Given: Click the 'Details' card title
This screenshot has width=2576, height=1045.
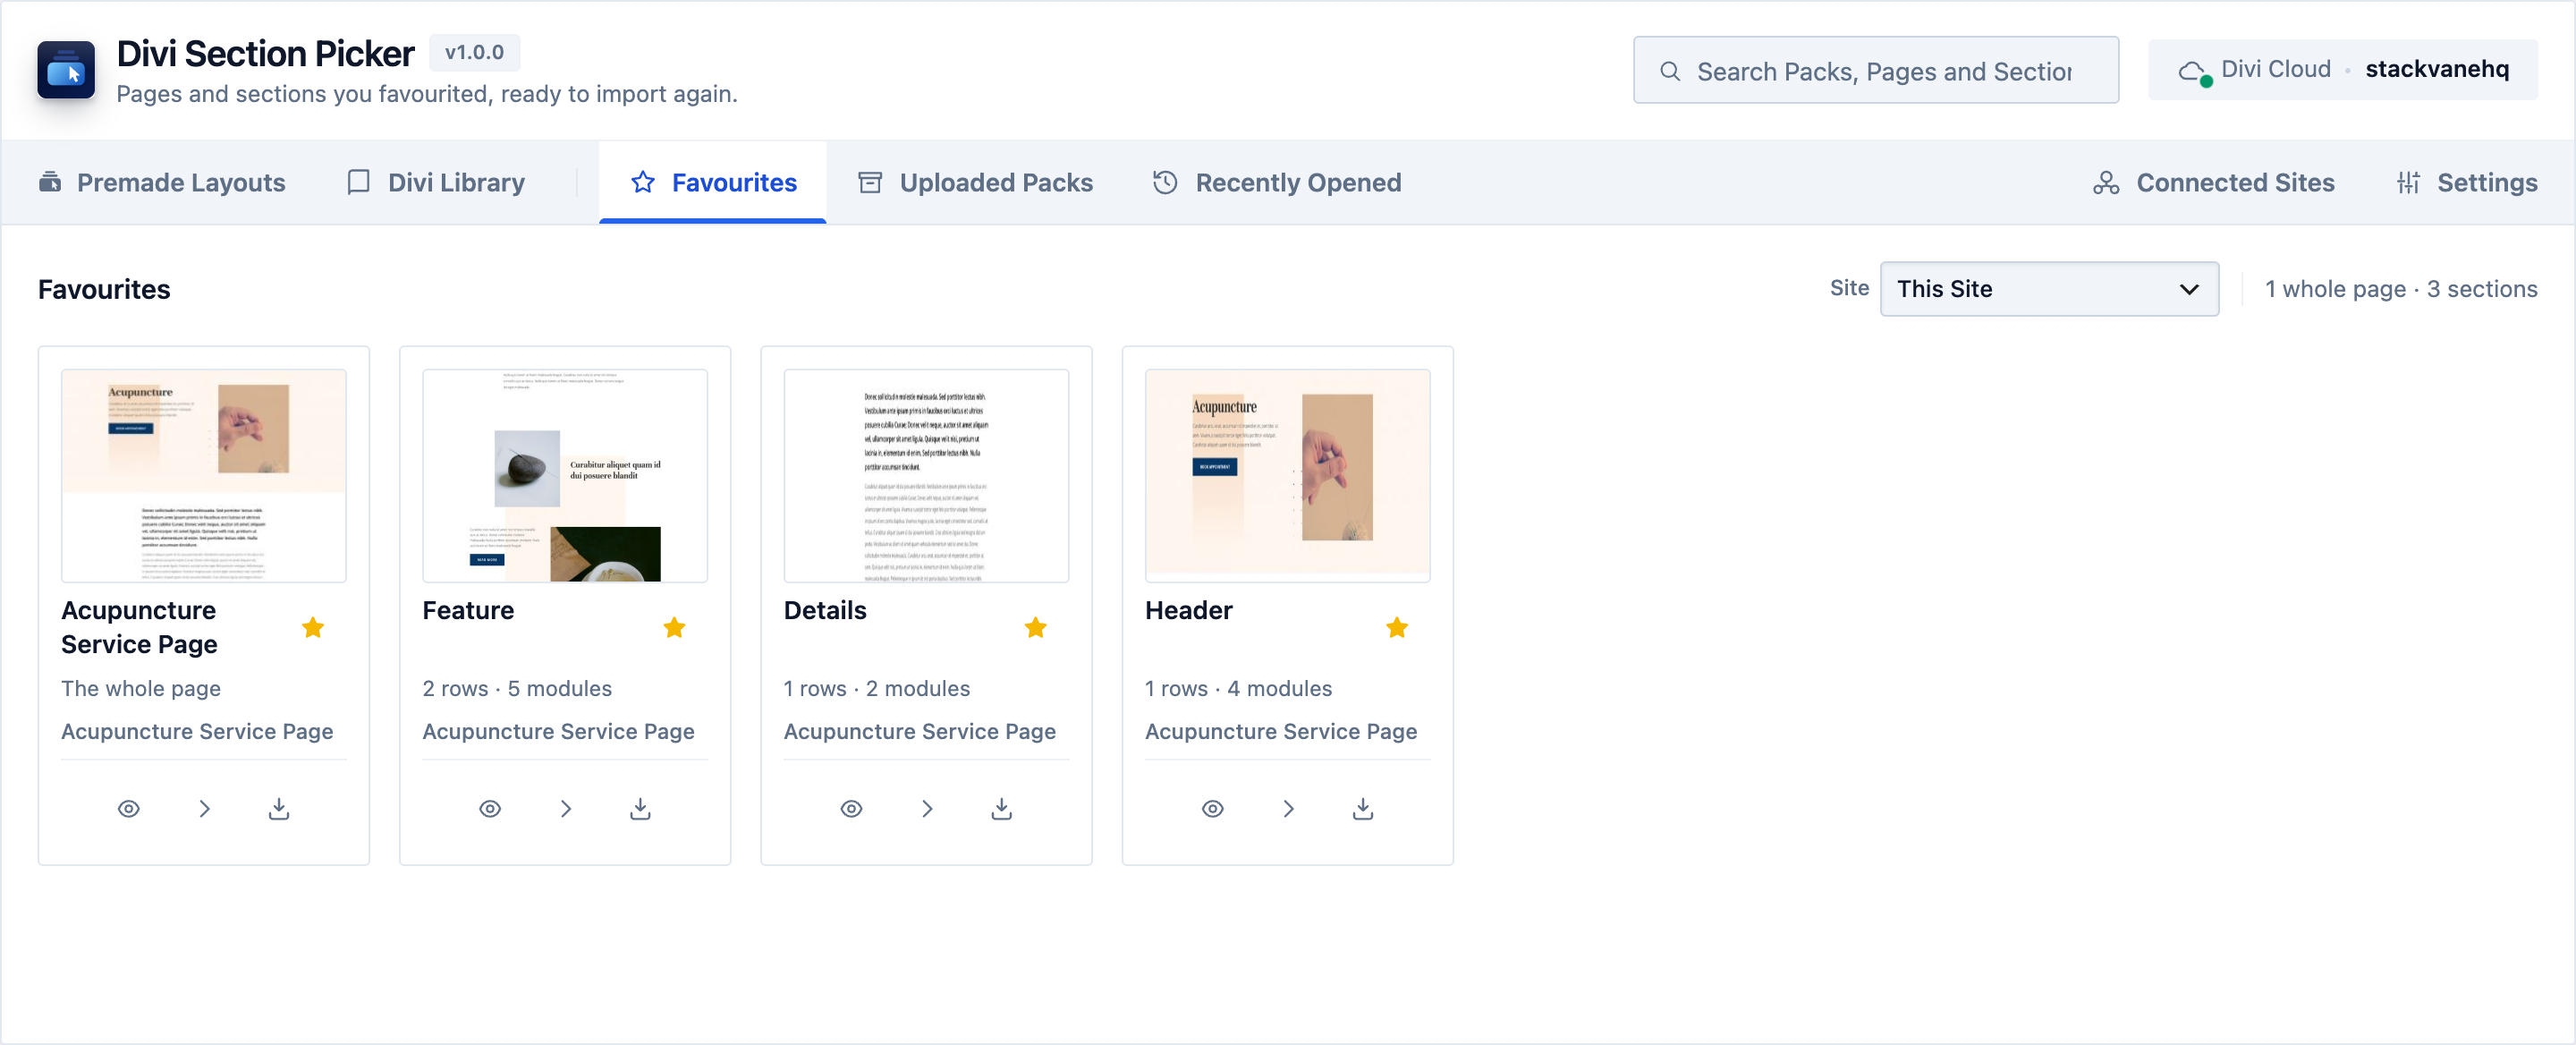Looking at the screenshot, I should [825, 610].
